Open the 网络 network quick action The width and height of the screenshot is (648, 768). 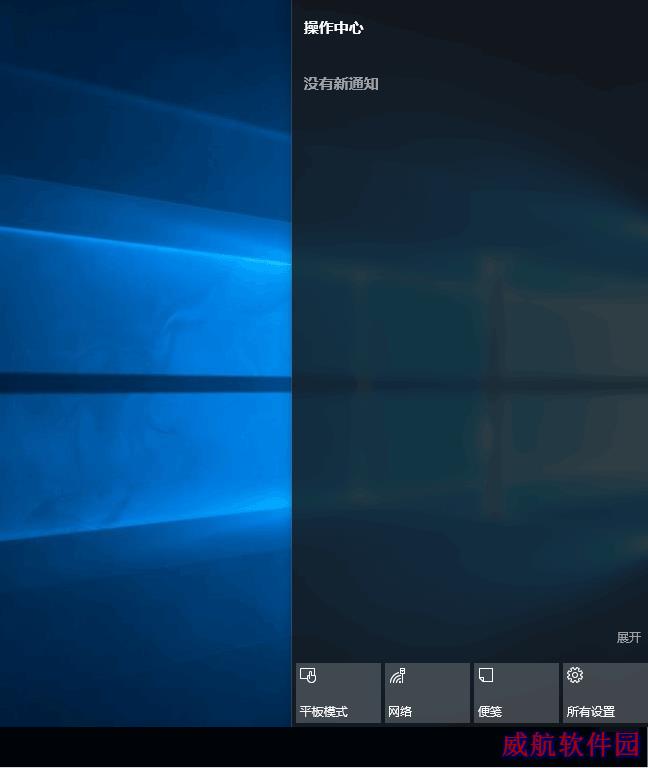(427, 693)
